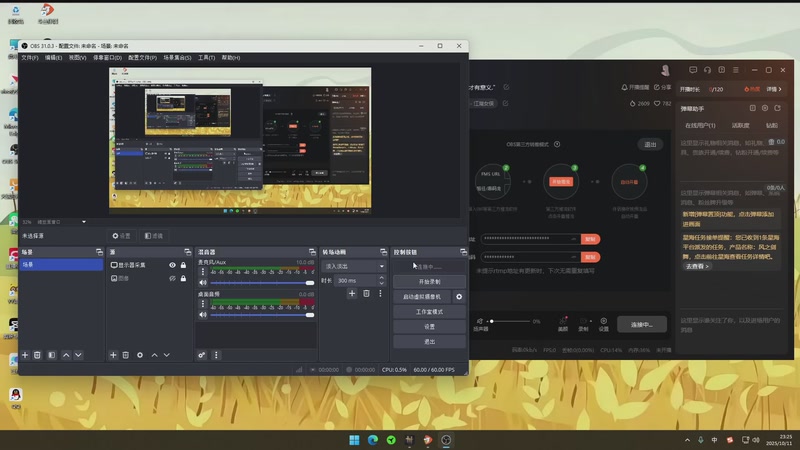The width and height of the screenshot is (800, 450).
Task: Open the 文件(F) menu
Action: tap(30, 58)
